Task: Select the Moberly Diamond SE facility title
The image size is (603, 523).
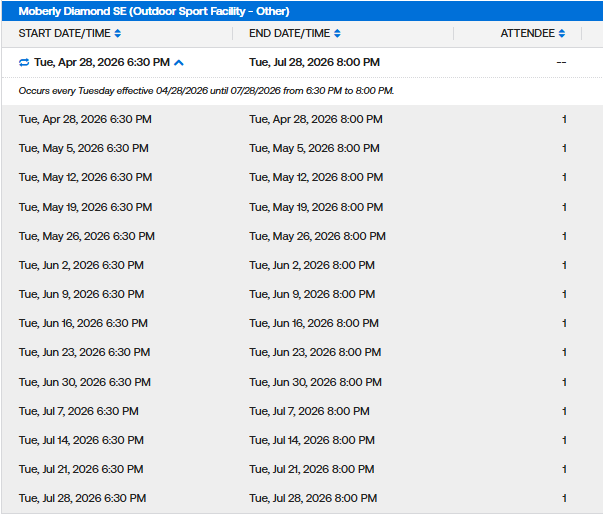Action: pos(154,12)
